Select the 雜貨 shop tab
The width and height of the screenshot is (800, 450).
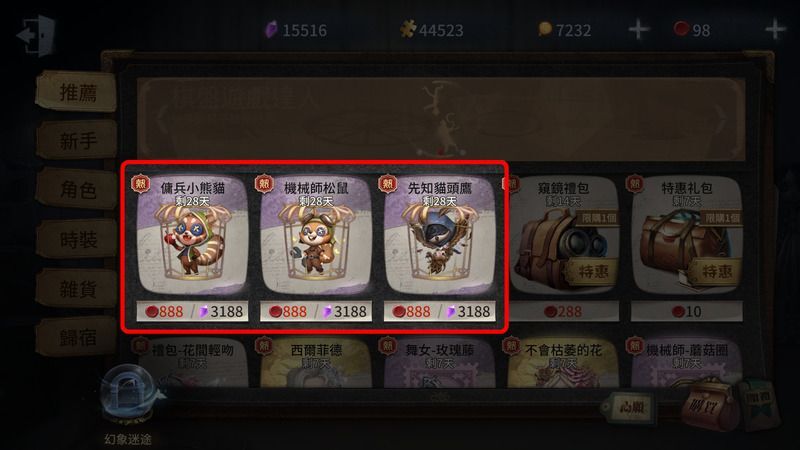[x=78, y=289]
